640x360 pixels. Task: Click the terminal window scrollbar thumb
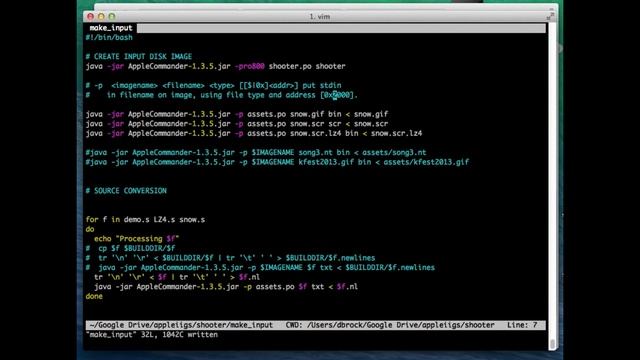[x=552, y=344]
